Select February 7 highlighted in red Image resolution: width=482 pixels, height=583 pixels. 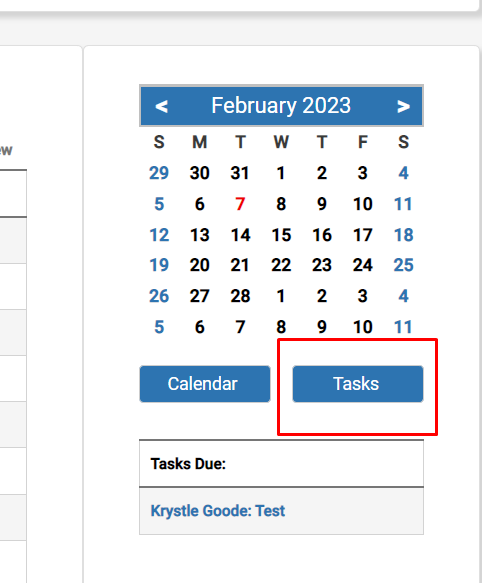[240, 204]
